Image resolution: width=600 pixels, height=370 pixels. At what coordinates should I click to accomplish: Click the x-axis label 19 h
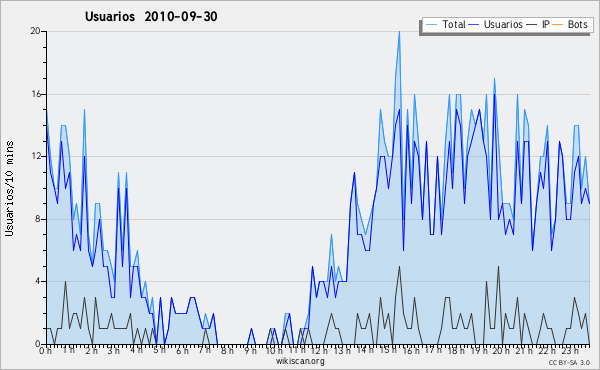tap(479, 350)
